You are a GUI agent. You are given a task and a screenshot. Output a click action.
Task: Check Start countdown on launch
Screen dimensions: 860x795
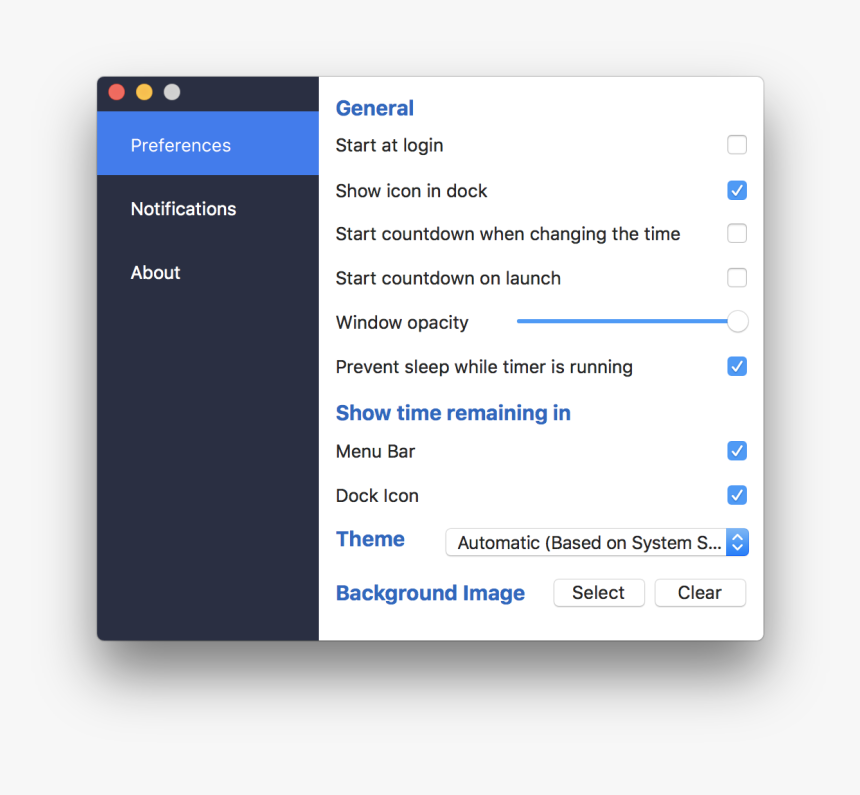(737, 278)
